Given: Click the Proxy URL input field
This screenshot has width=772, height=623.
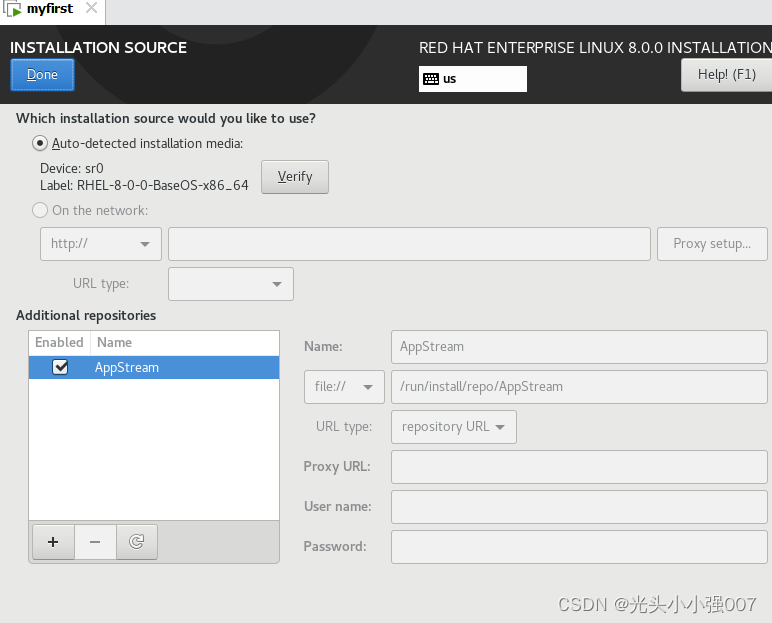Looking at the screenshot, I should (x=579, y=466).
